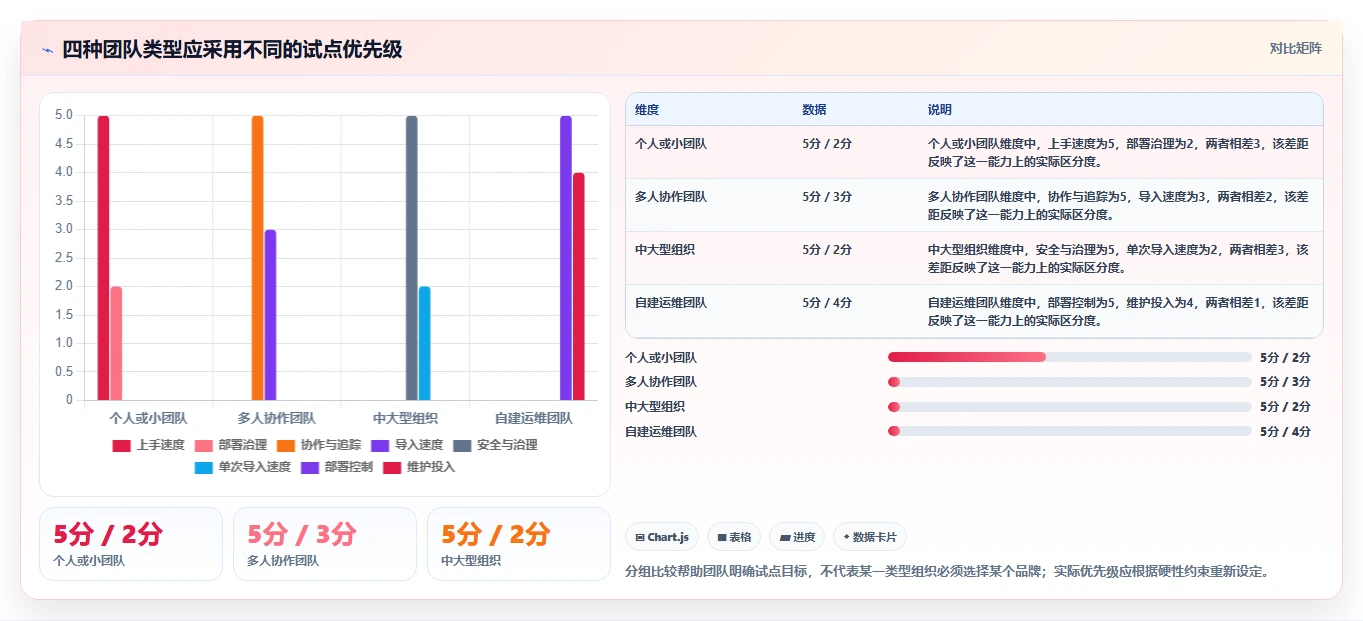Click the orange bar for 多人协作团队
The width and height of the screenshot is (1363, 621).
click(x=257, y=258)
